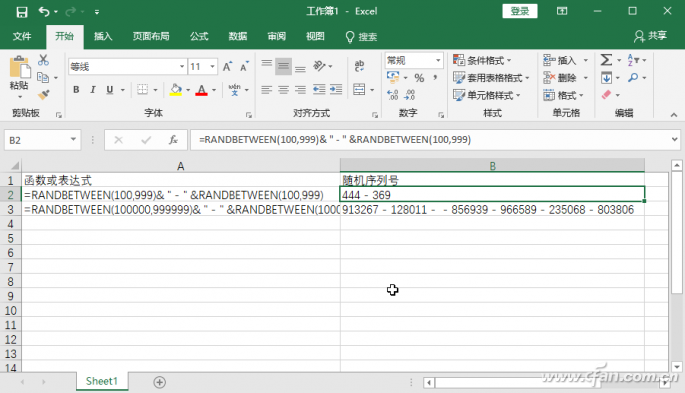The image size is (685, 393).
Task: Apply percent style format
Action: coord(419,78)
